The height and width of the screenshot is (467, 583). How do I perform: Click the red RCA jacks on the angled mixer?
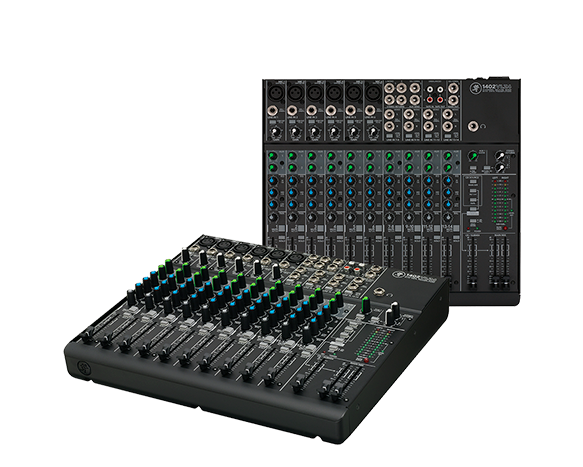[x=352, y=268]
